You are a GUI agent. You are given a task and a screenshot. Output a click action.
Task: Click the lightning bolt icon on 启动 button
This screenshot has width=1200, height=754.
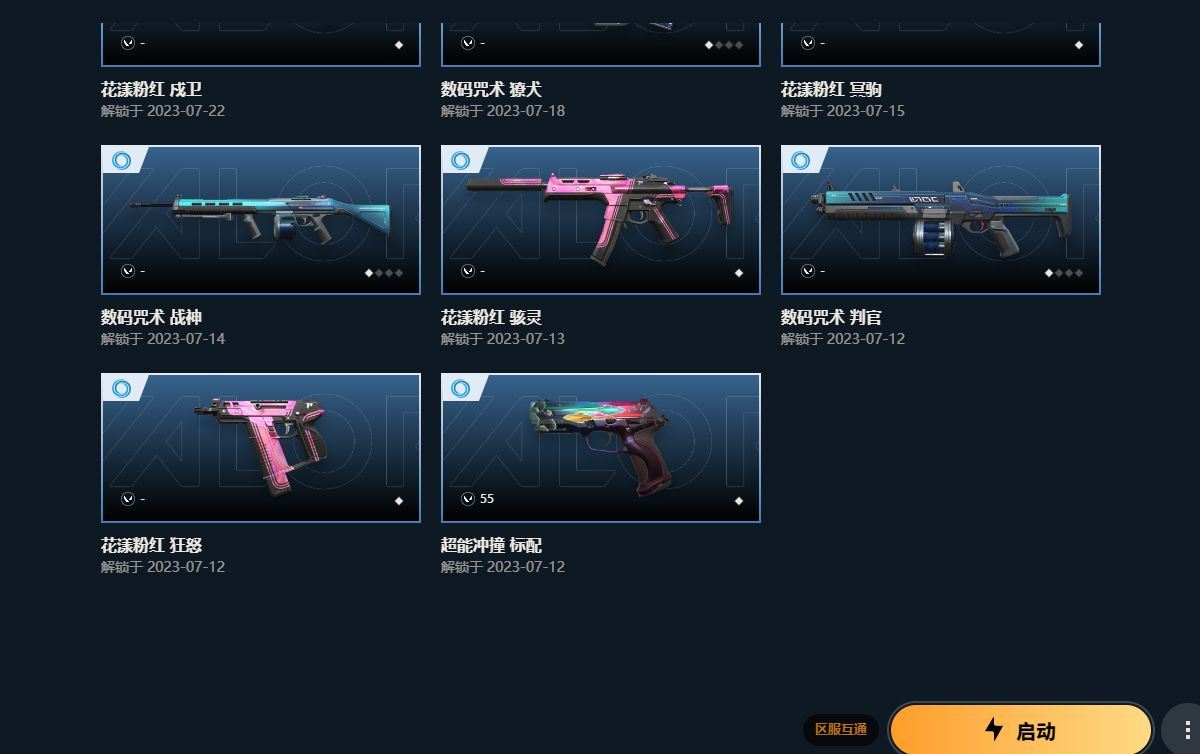pos(993,729)
